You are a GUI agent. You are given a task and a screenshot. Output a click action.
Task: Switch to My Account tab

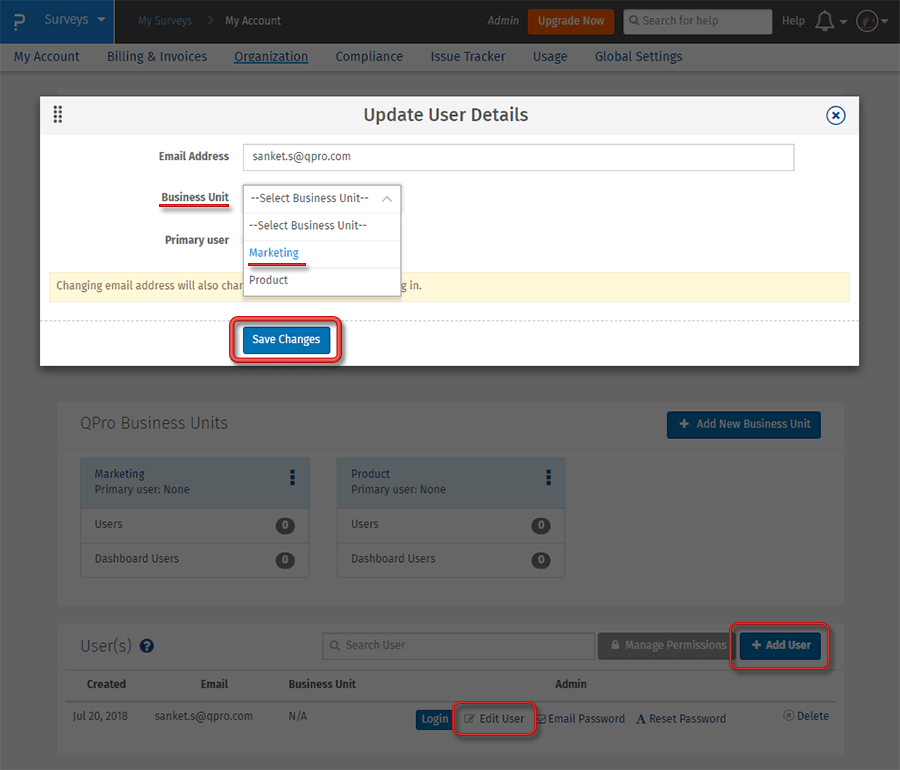[x=46, y=57]
